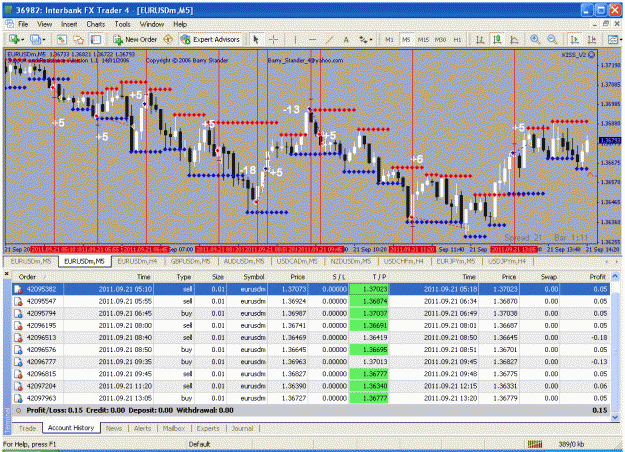Open the Charts menu
Screen dimensions: 625x452
coord(96,24)
